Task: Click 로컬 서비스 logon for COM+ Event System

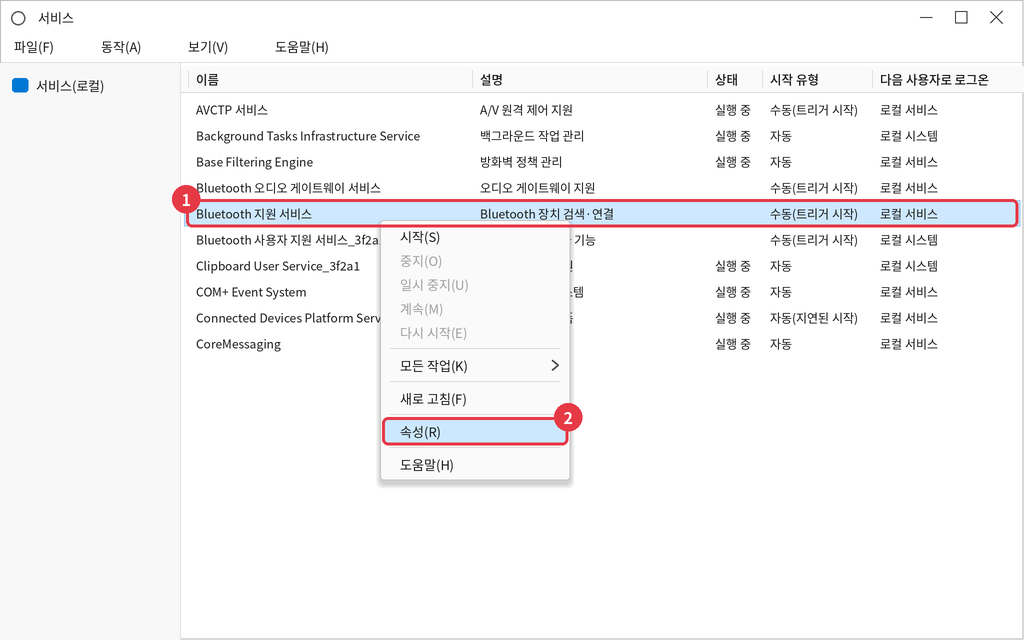Action: 909,292
